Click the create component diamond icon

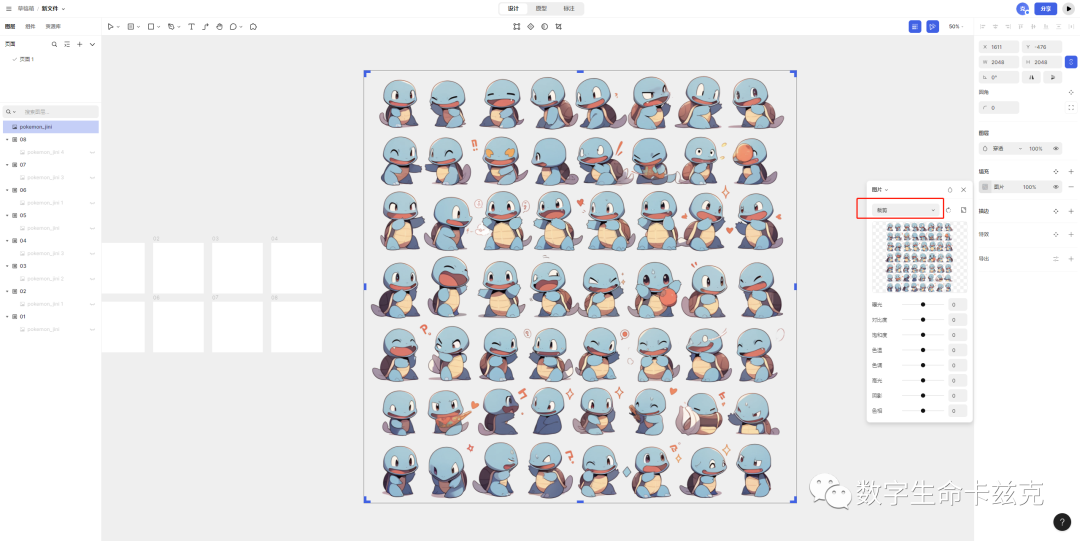click(x=530, y=26)
